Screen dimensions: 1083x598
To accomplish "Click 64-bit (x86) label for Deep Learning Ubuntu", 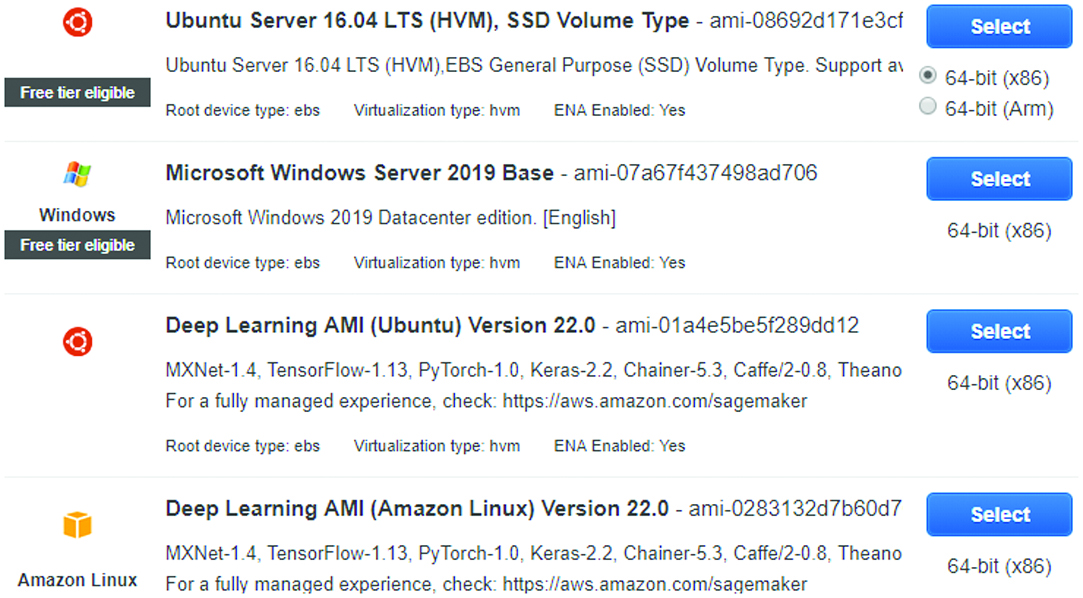I will (x=999, y=383).
